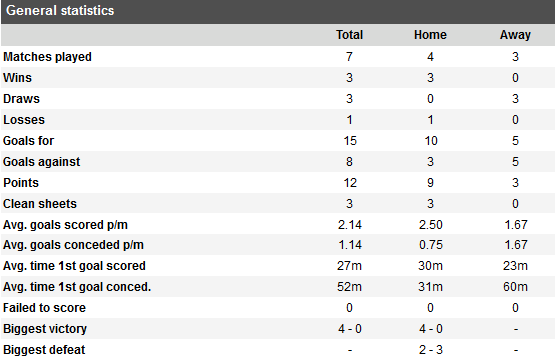This screenshot has width=555, height=362.
Task: Select the Total column header
Action: point(349,35)
